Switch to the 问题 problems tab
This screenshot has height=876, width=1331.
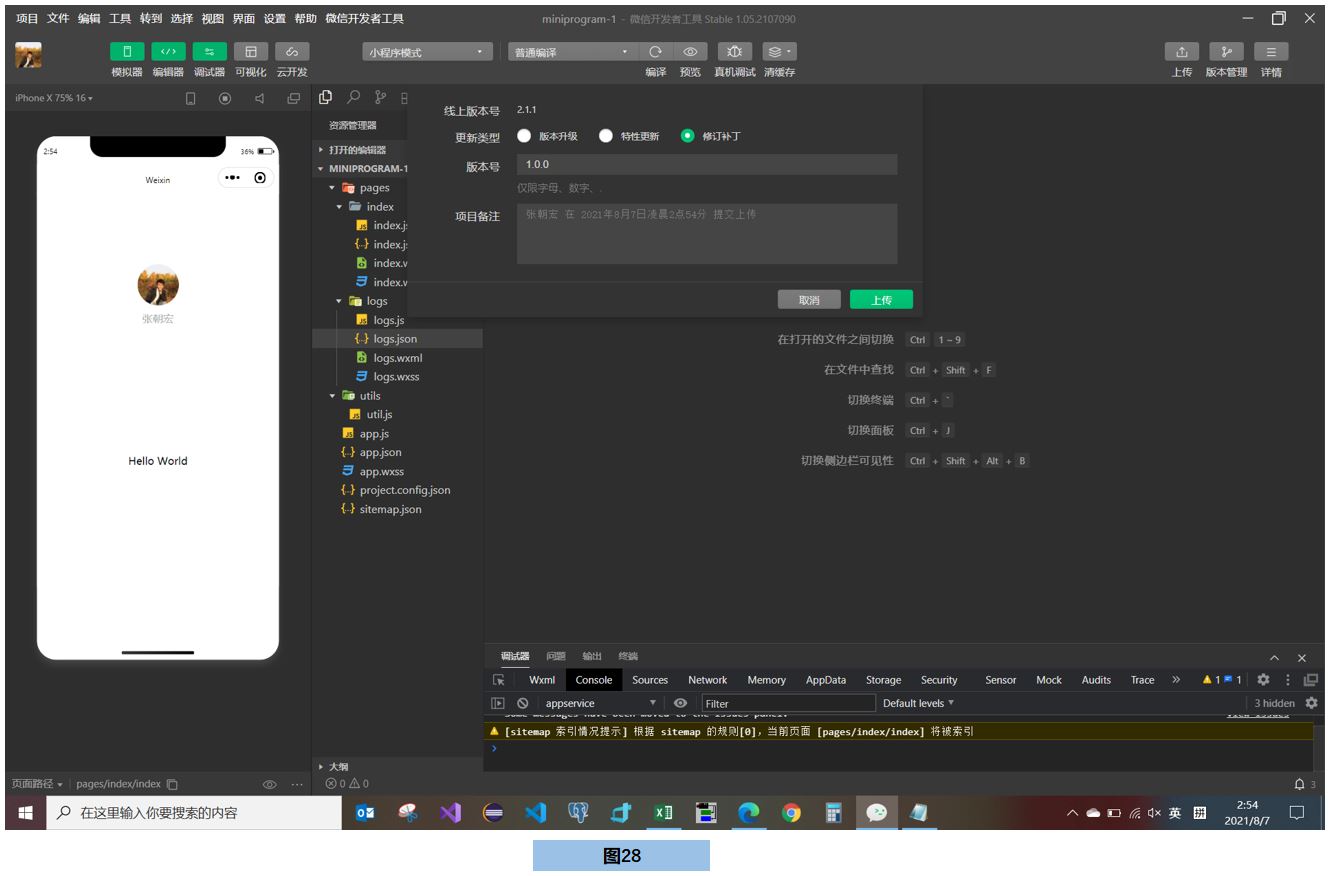click(556, 657)
